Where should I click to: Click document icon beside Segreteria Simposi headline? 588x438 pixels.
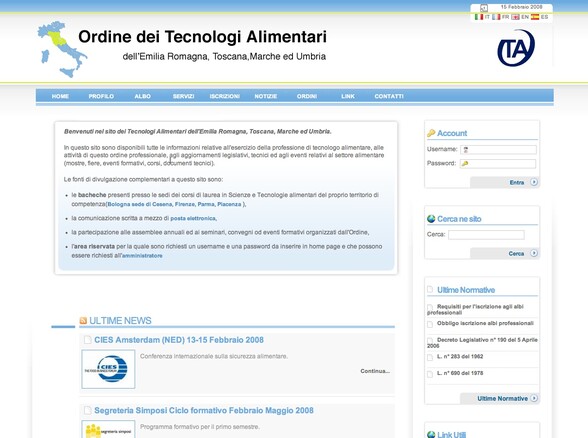coord(88,410)
